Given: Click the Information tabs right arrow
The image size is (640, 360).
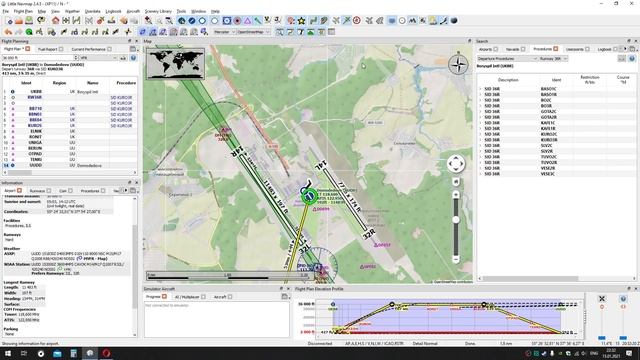Looking at the screenshot, I should (x=126, y=191).
